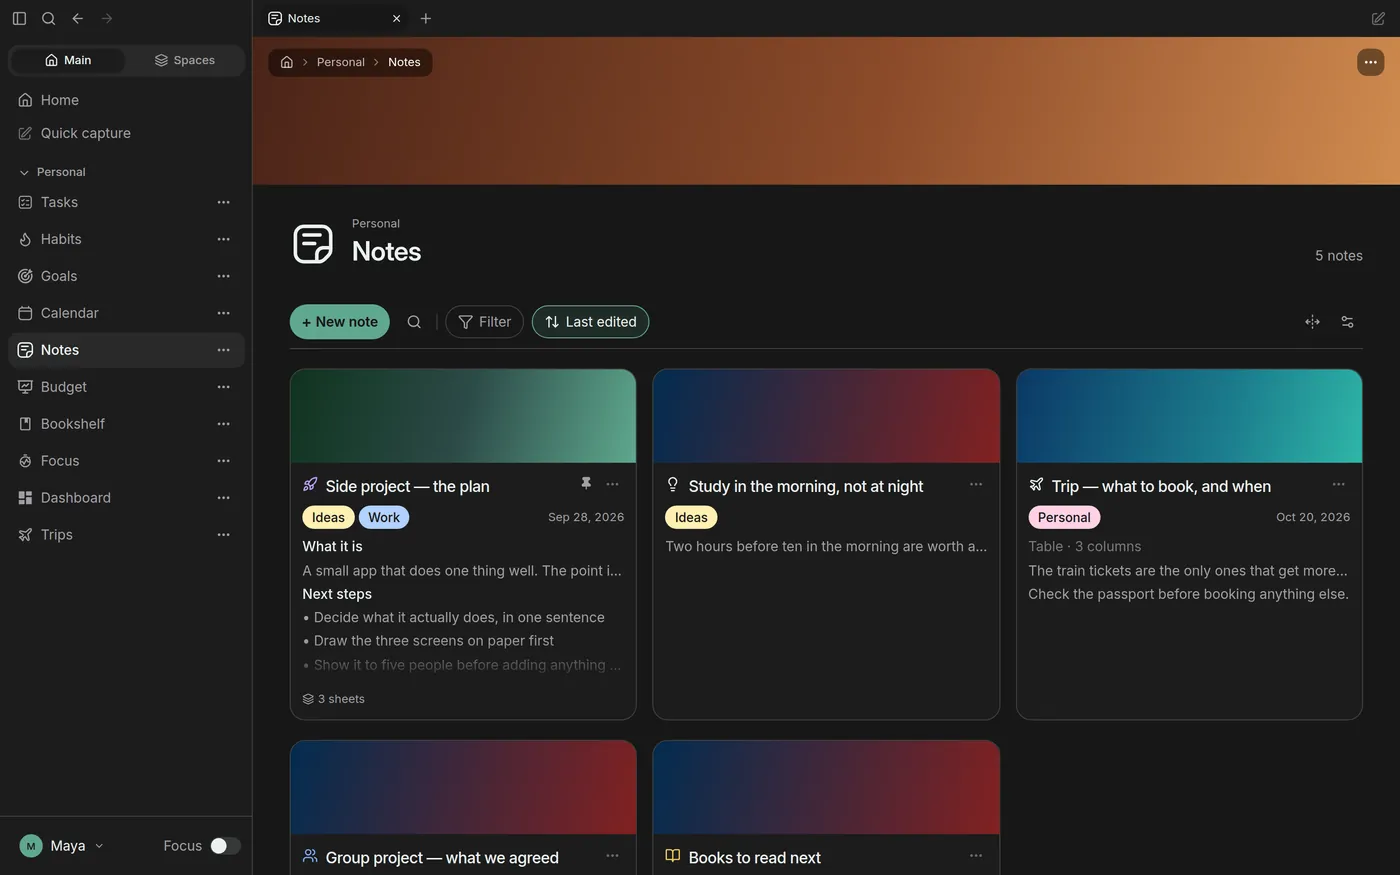Click the fit-width icon beside view settings
This screenshot has height=875, width=1400.
click(x=1312, y=322)
